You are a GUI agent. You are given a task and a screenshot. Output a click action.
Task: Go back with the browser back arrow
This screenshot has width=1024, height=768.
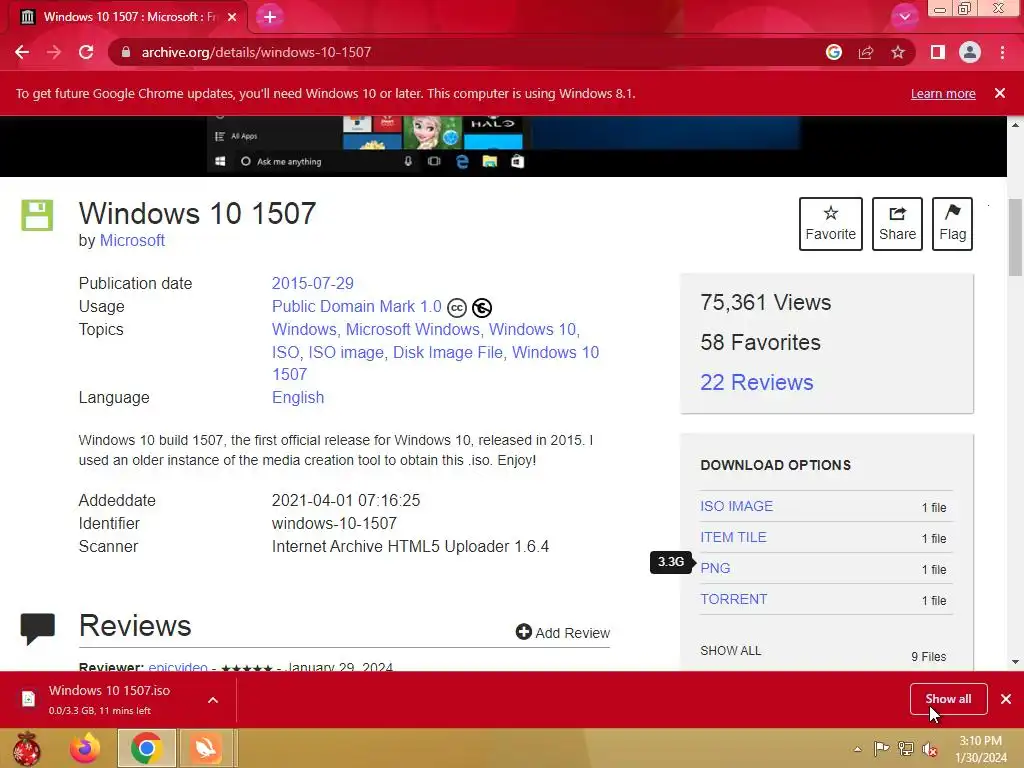click(22, 52)
